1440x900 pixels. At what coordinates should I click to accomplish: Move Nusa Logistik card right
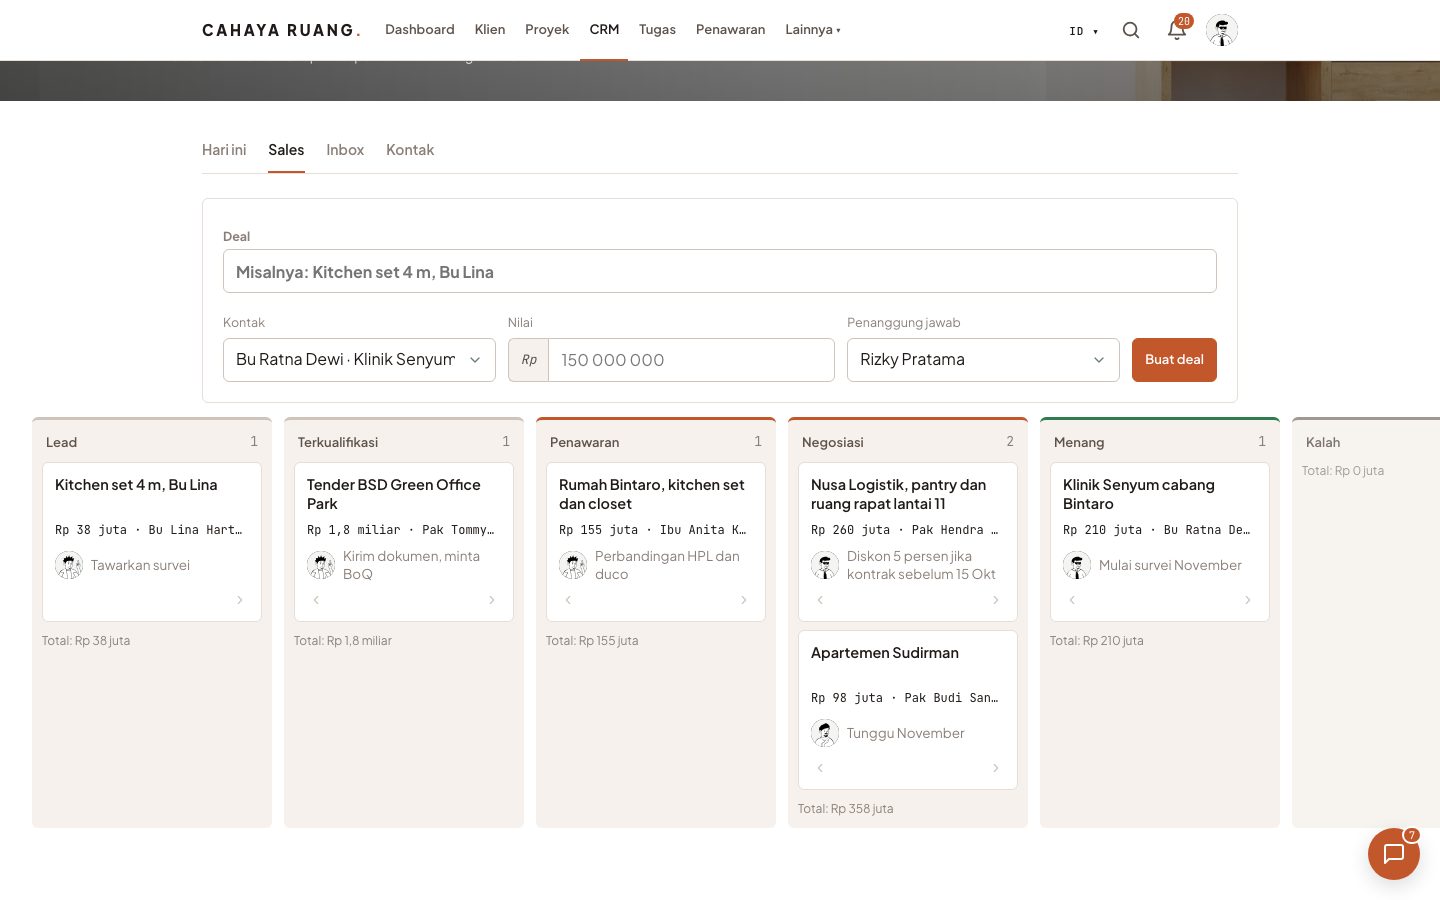[996, 600]
